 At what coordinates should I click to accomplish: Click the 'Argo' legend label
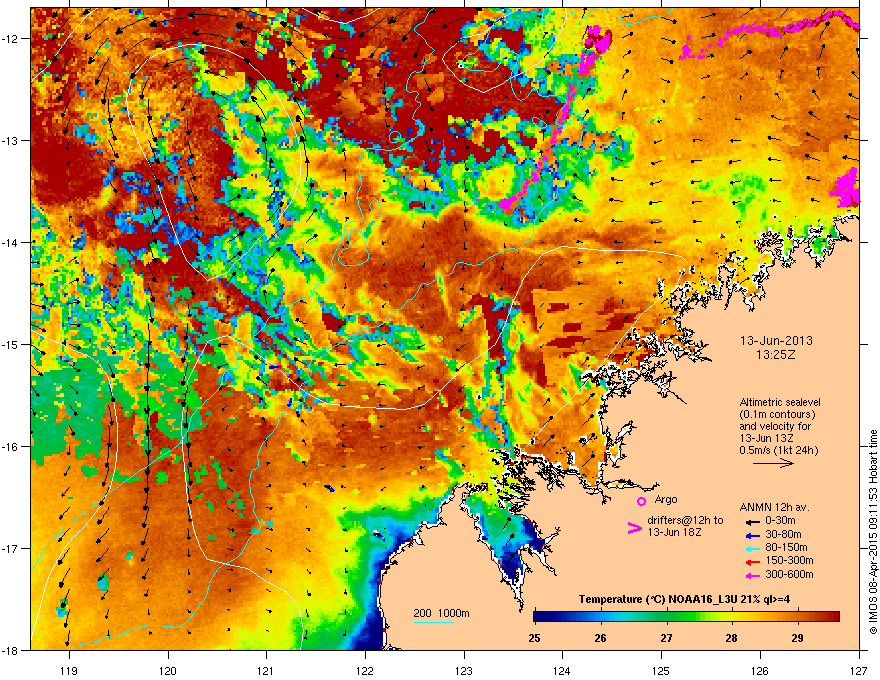click(666, 499)
